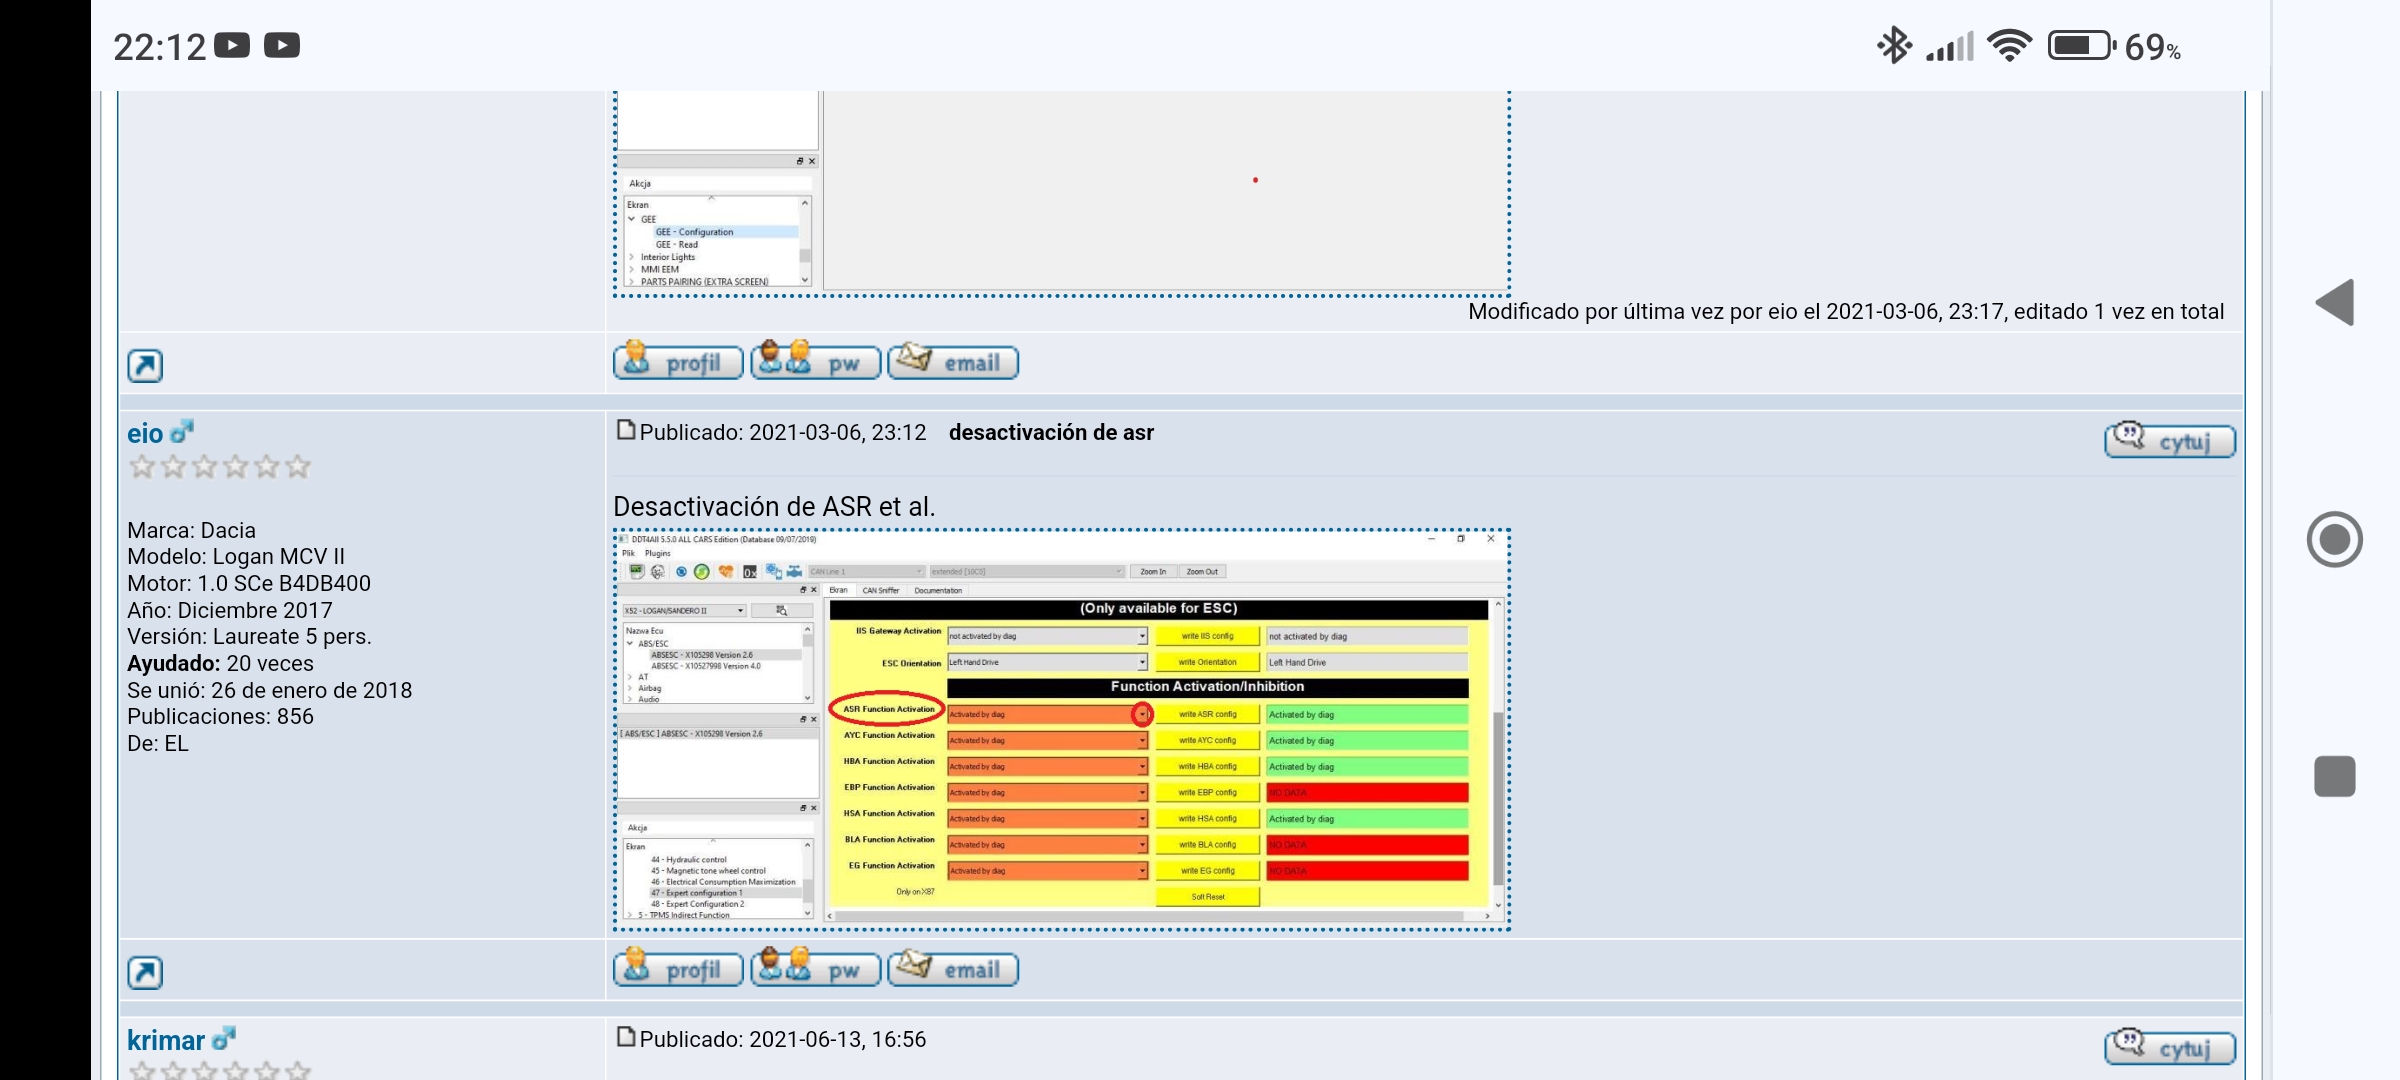This screenshot has height=1080, width=2400.
Task: Tap the Android home circle button
Action: coord(2335,540)
